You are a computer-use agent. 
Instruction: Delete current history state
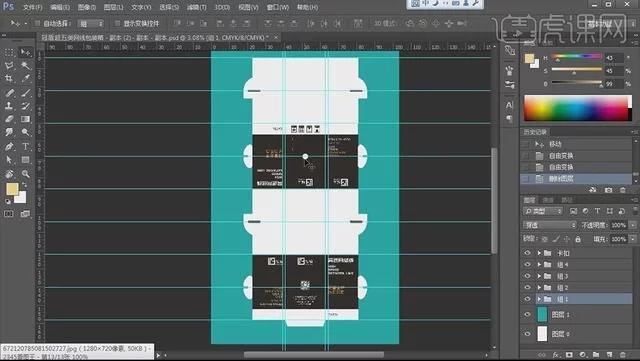(x=623, y=190)
